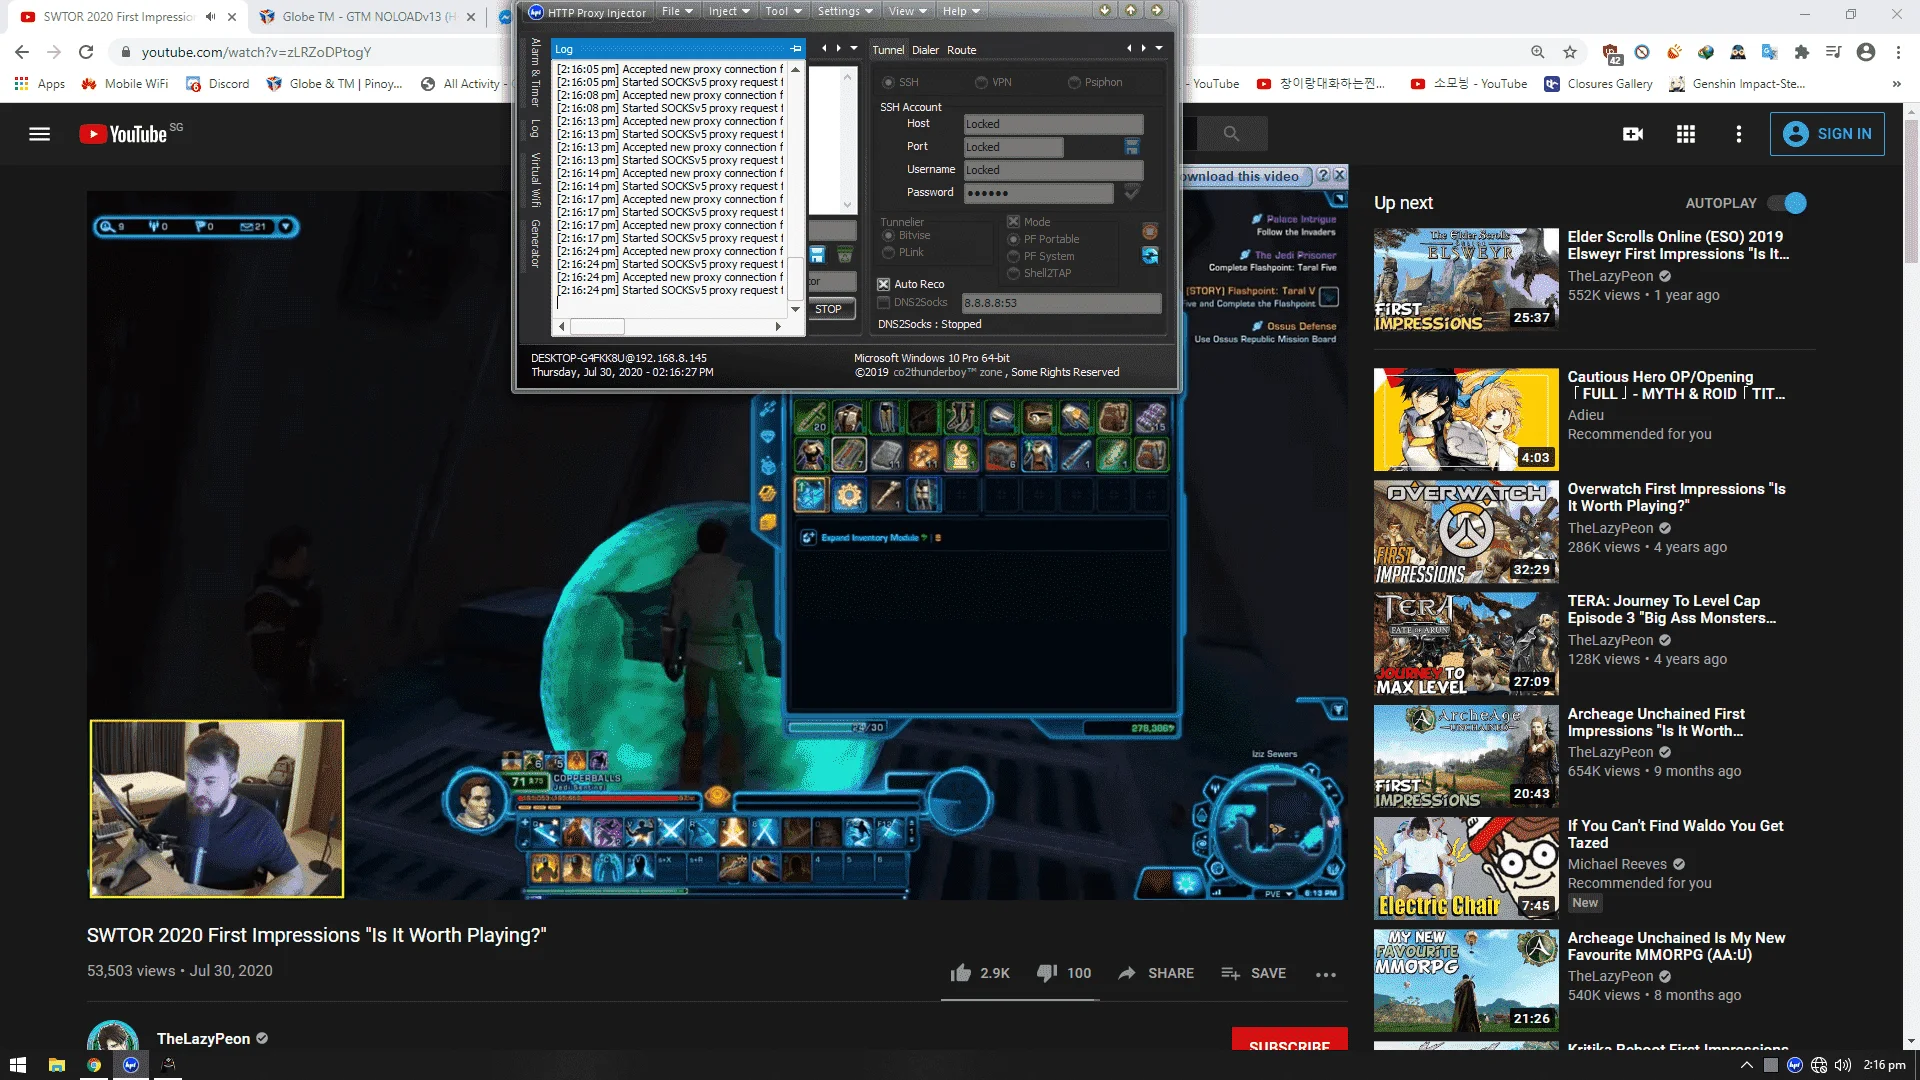Click SHARE under the video
The image size is (1920, 1080).
1156,973
